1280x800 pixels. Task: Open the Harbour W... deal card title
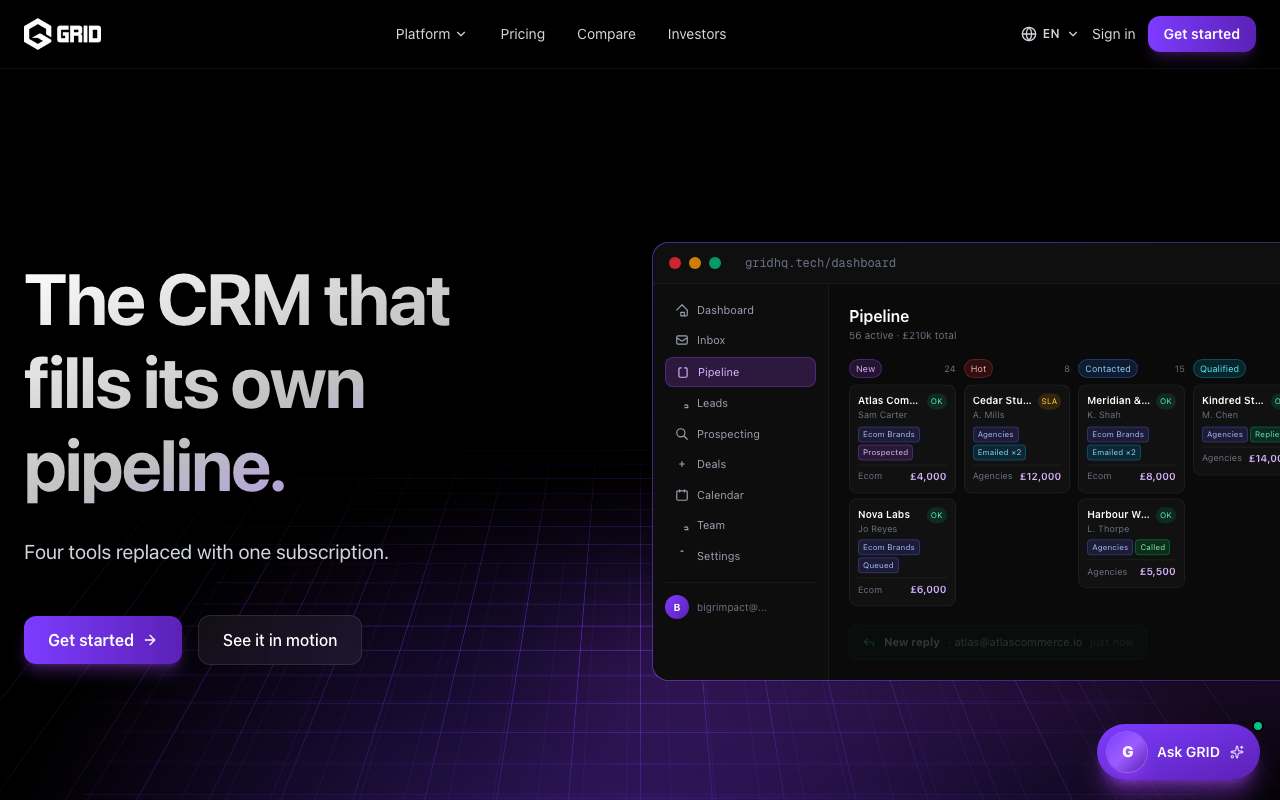tap(1118, 515)
